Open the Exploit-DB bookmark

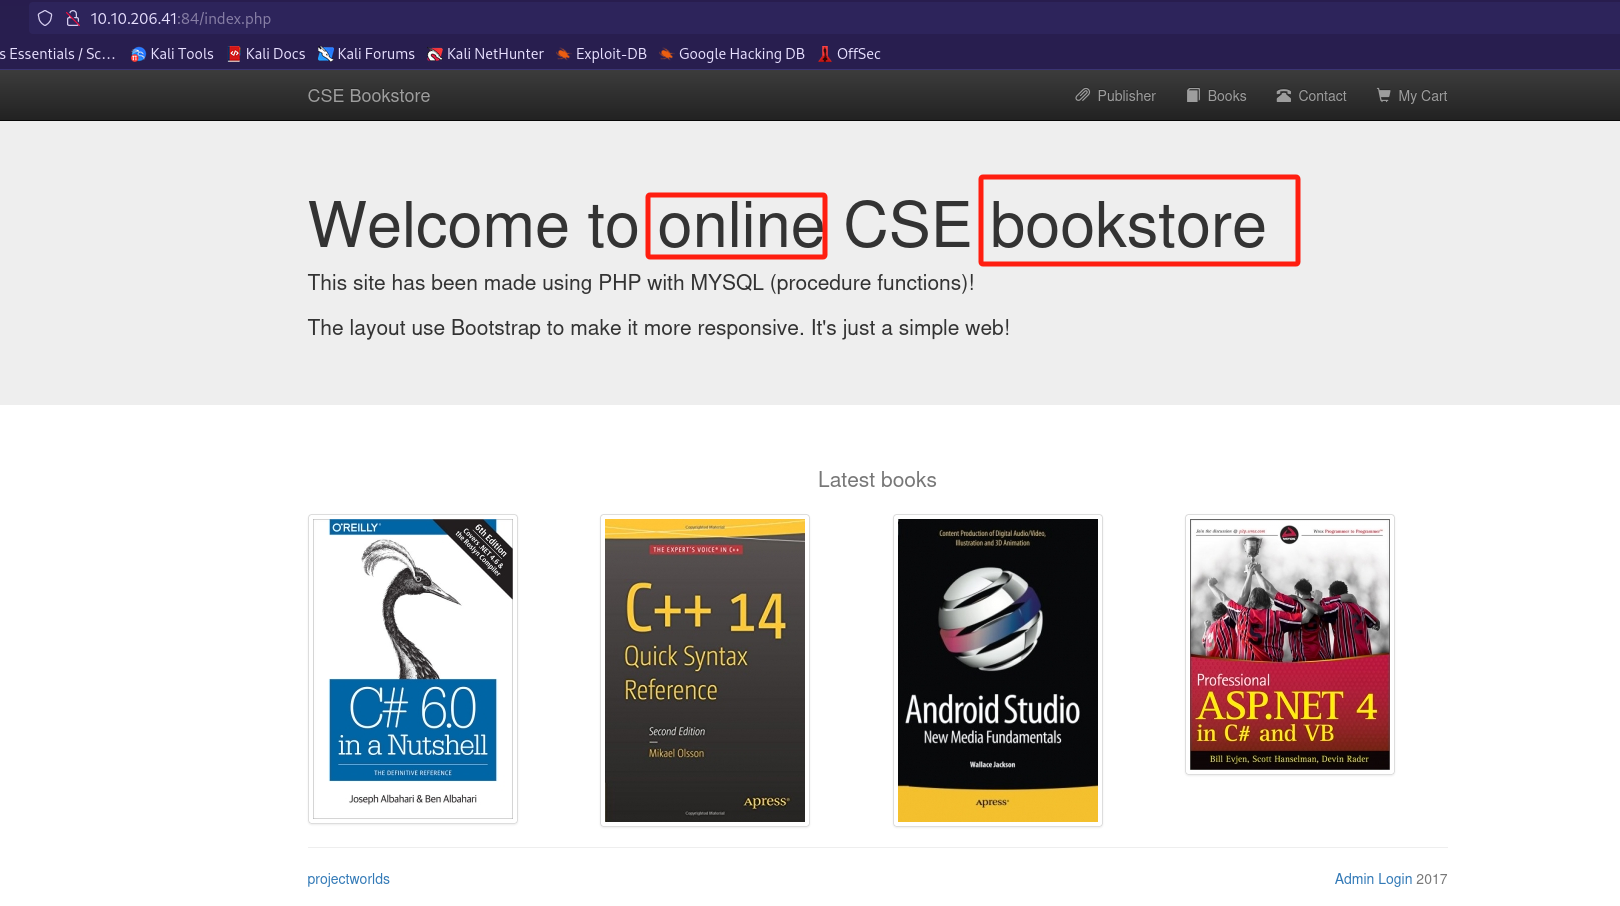coord(602,54)
